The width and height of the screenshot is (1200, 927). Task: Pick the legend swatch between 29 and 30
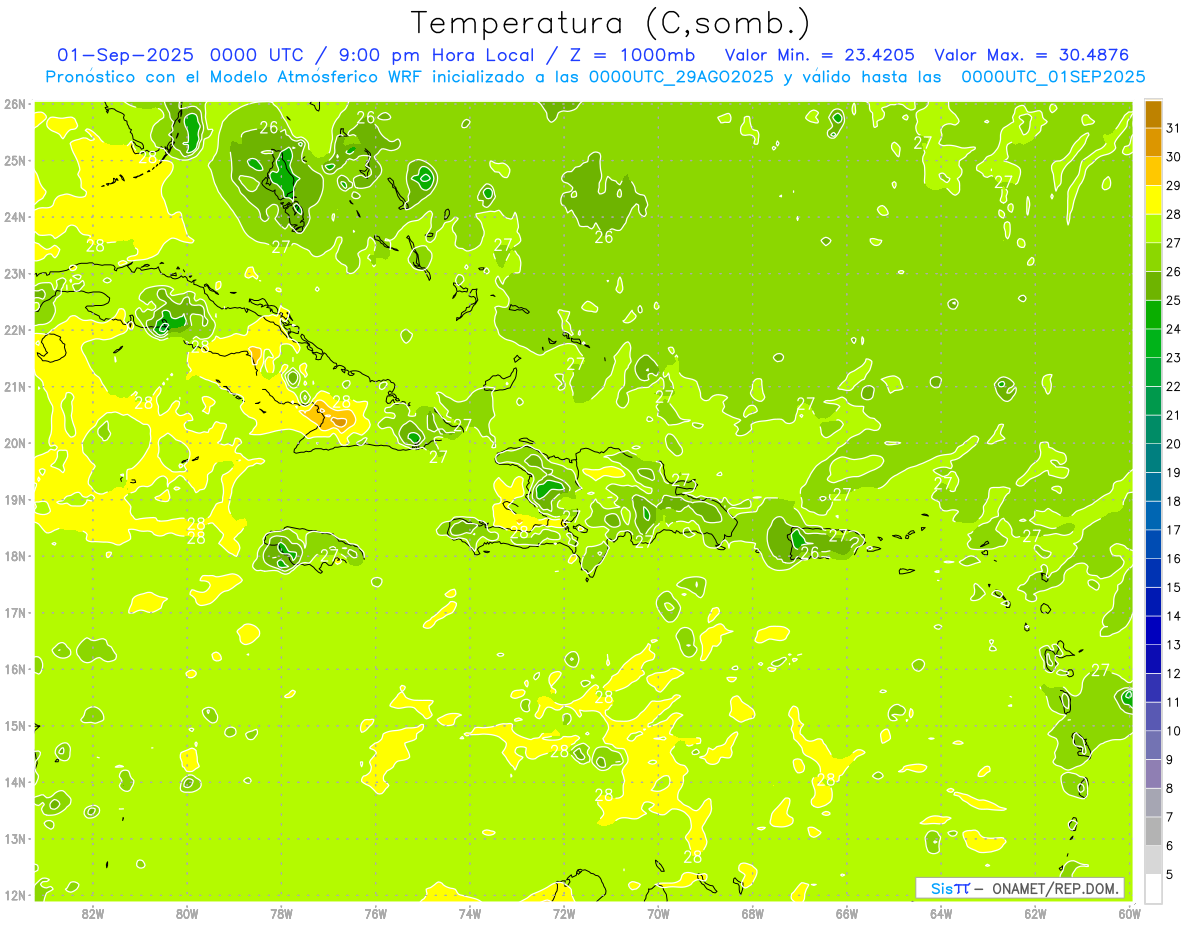(1154, 171)
